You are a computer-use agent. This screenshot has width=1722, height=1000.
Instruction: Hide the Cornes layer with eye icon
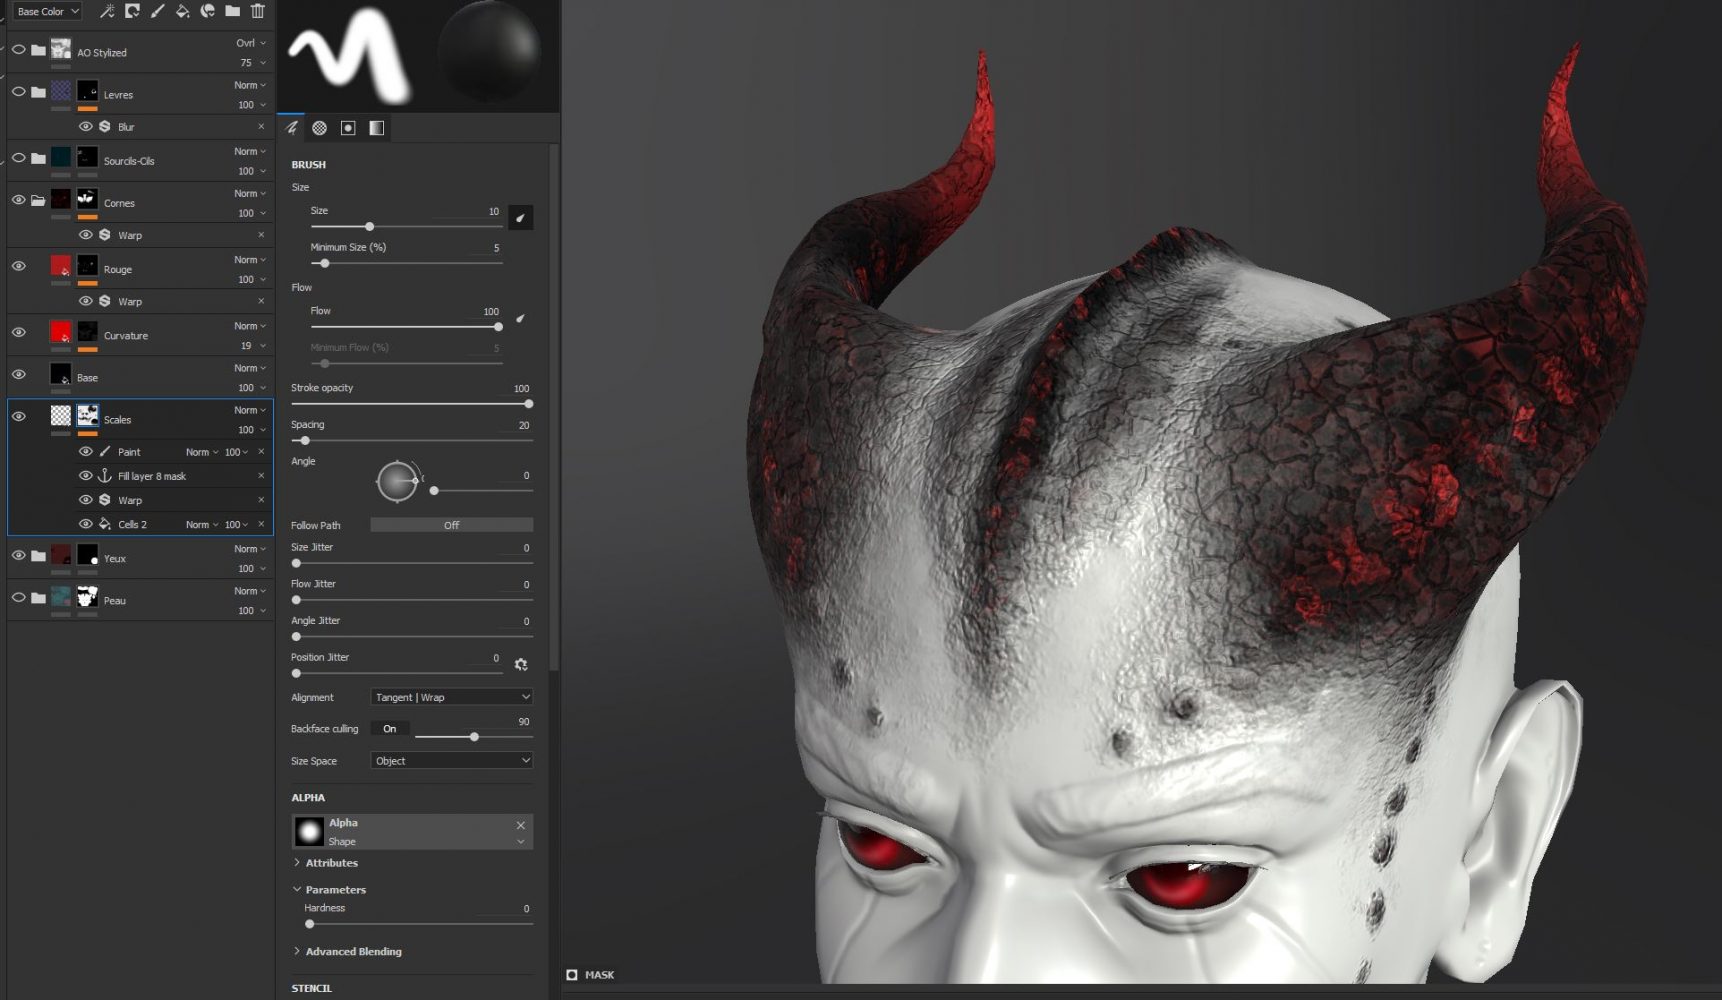coord(18,200)
